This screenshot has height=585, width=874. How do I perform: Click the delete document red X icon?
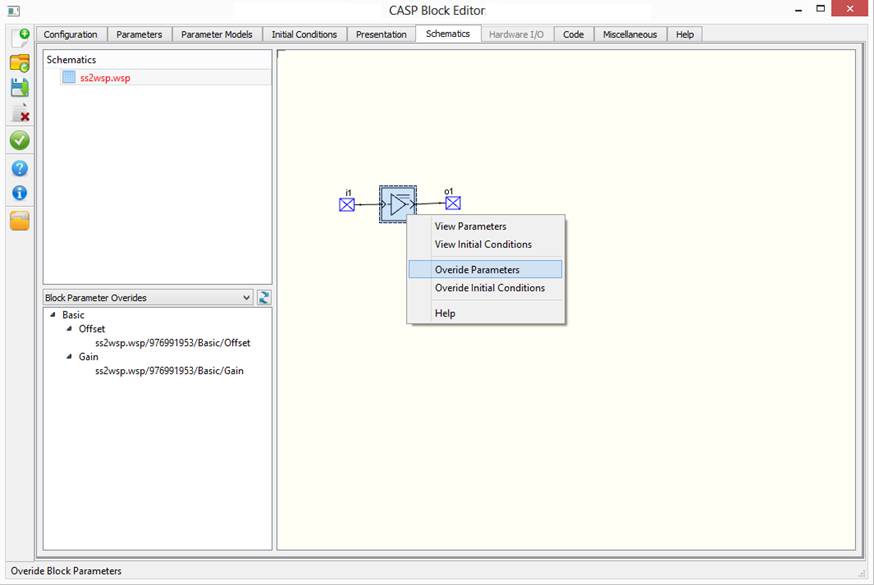coord(19,114)
